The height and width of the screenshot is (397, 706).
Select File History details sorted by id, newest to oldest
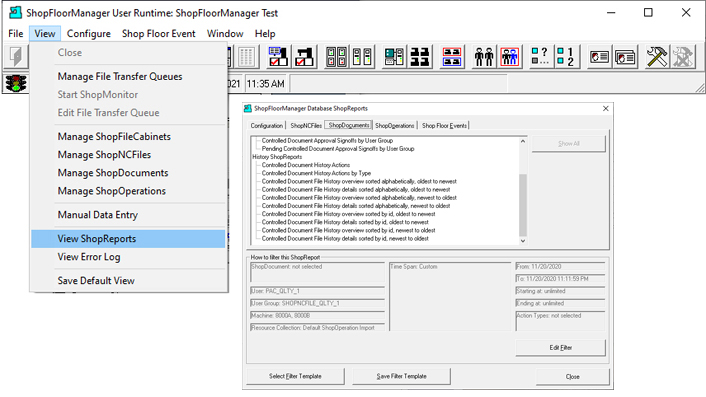click(345, 239)
